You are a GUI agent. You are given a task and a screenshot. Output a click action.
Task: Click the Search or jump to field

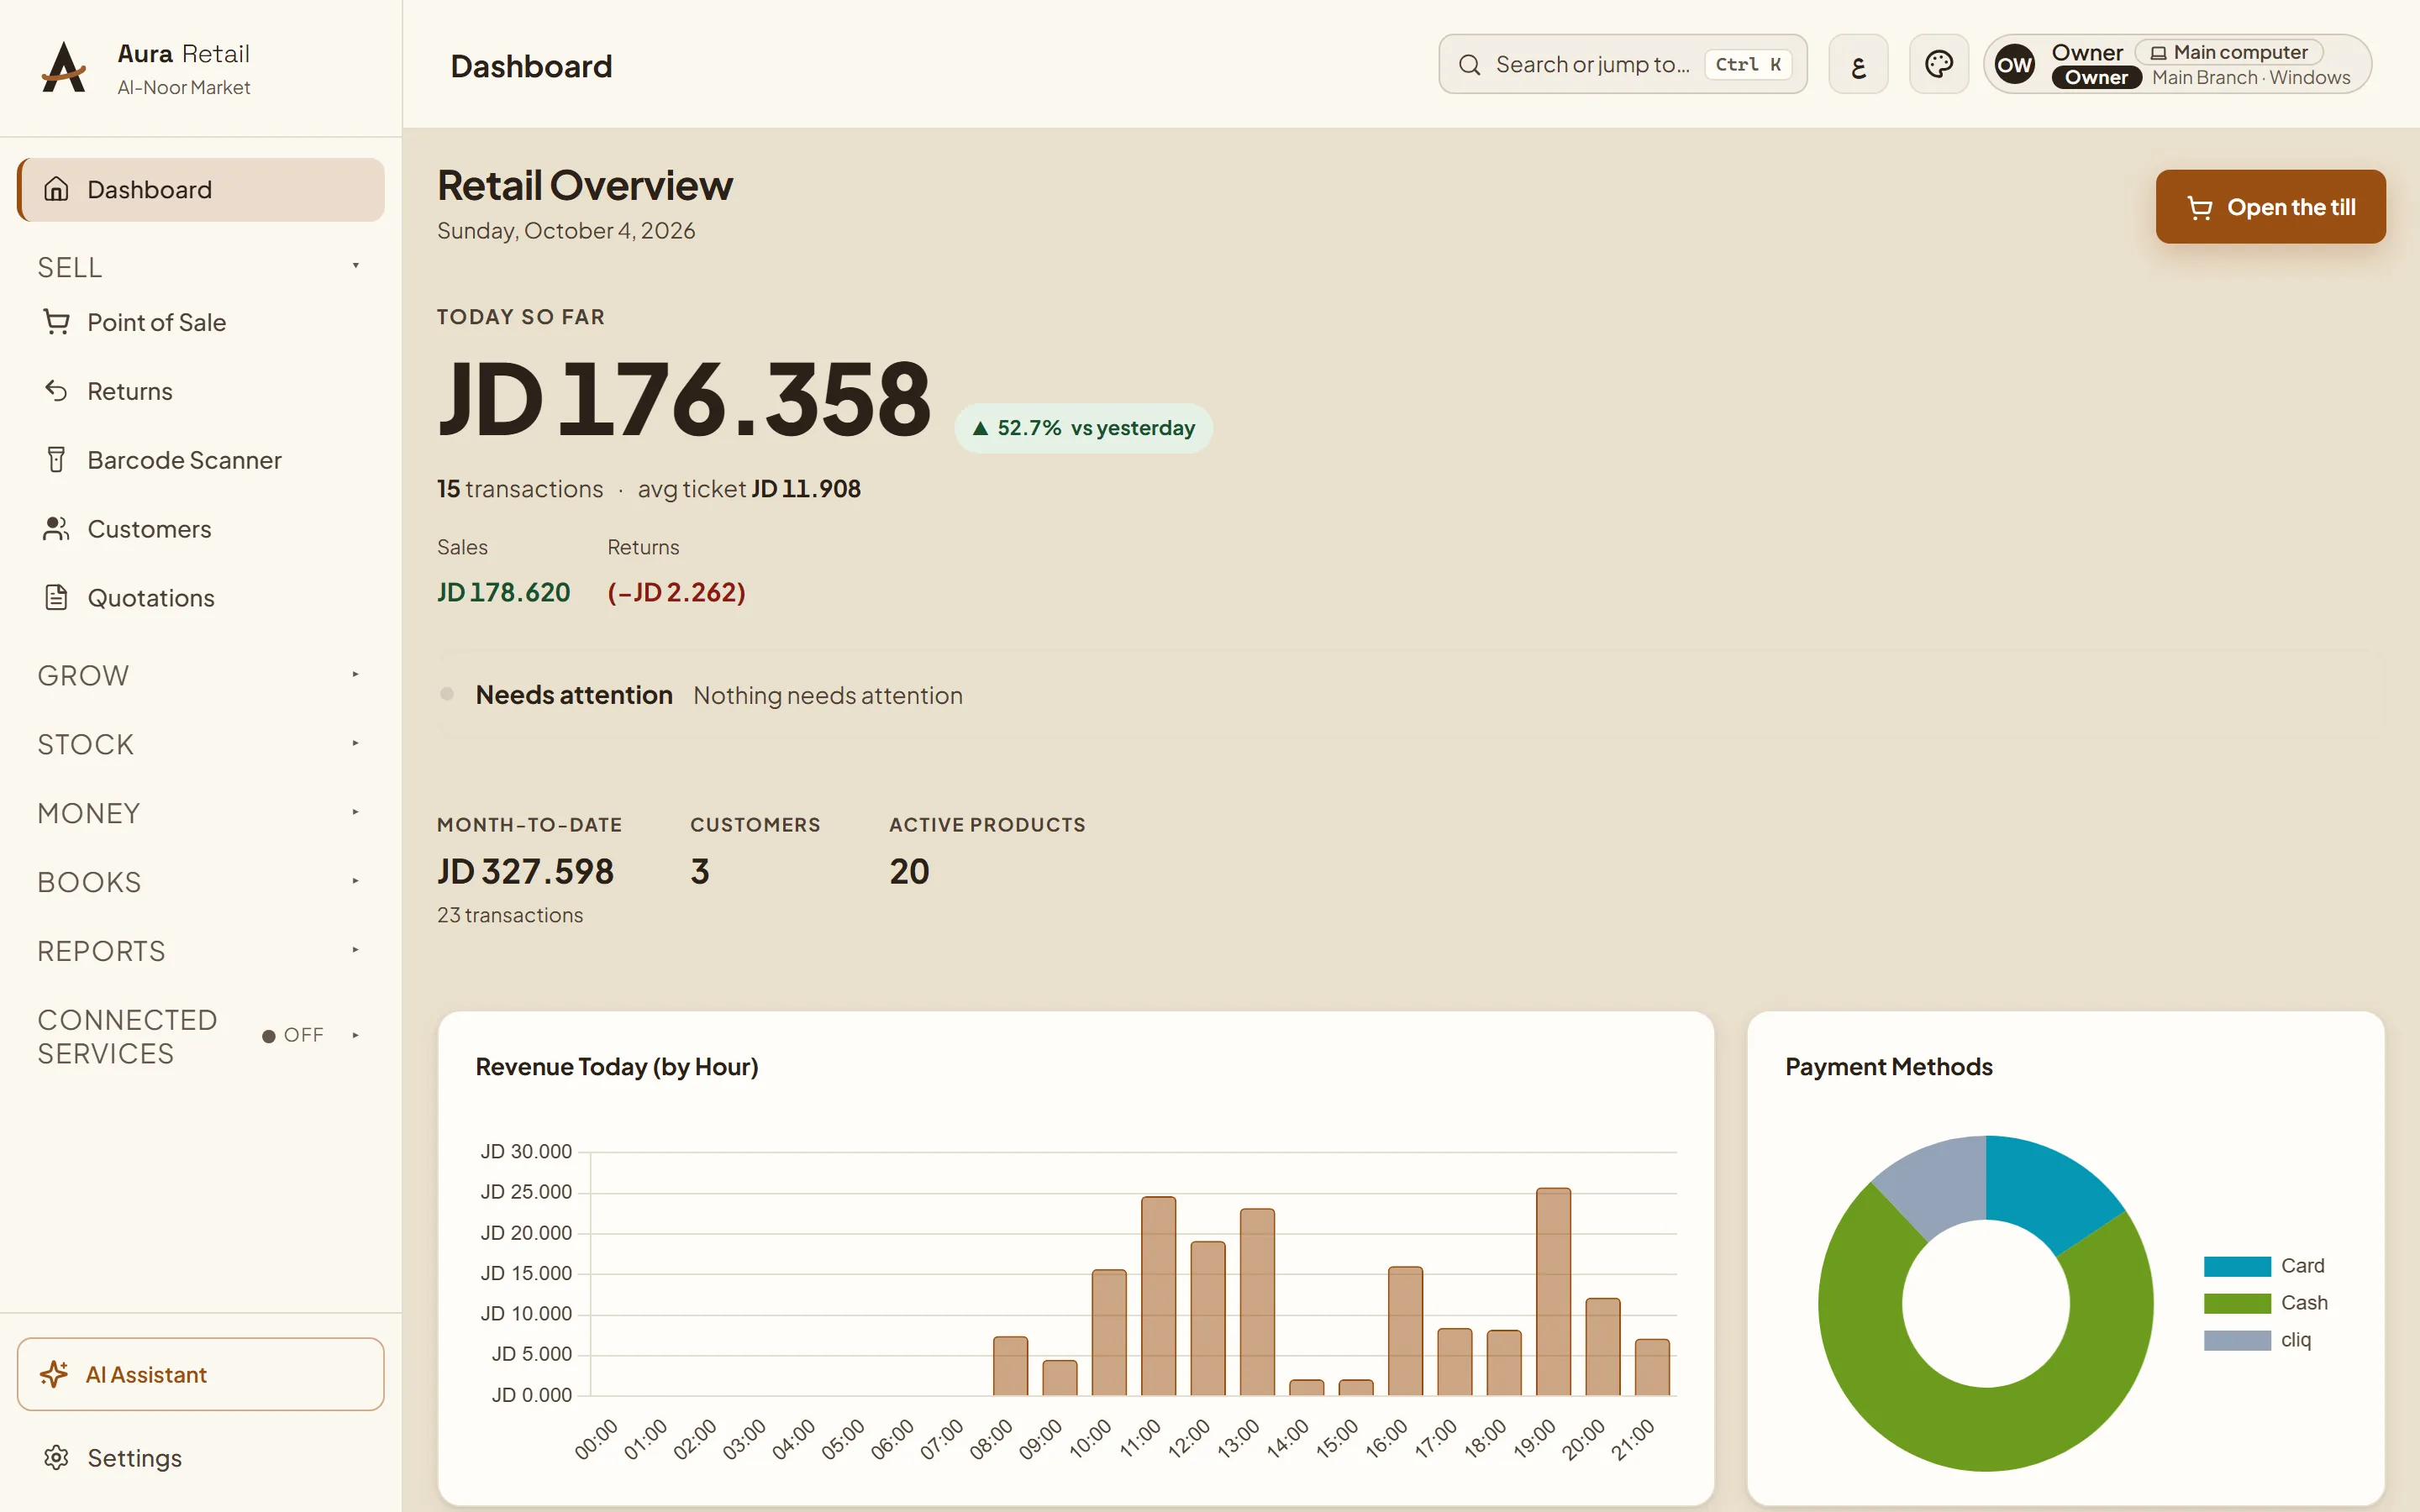coord(1622,65)
